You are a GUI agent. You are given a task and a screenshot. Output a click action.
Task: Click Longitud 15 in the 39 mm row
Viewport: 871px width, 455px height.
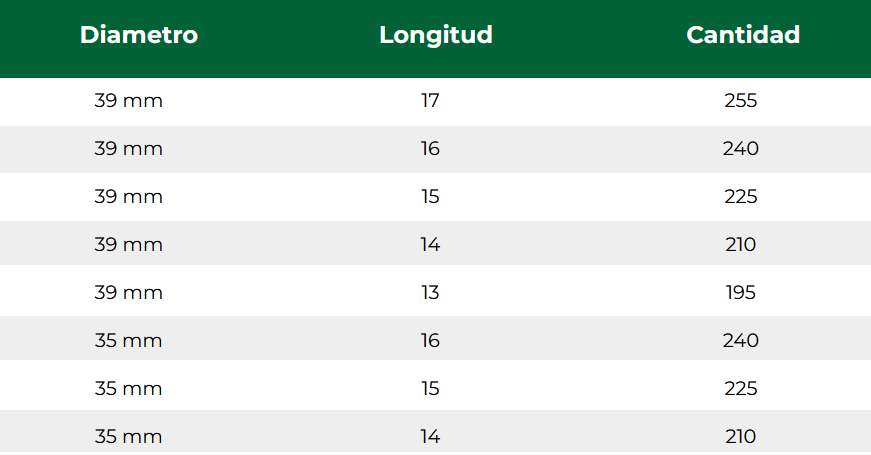pos(430,197)
